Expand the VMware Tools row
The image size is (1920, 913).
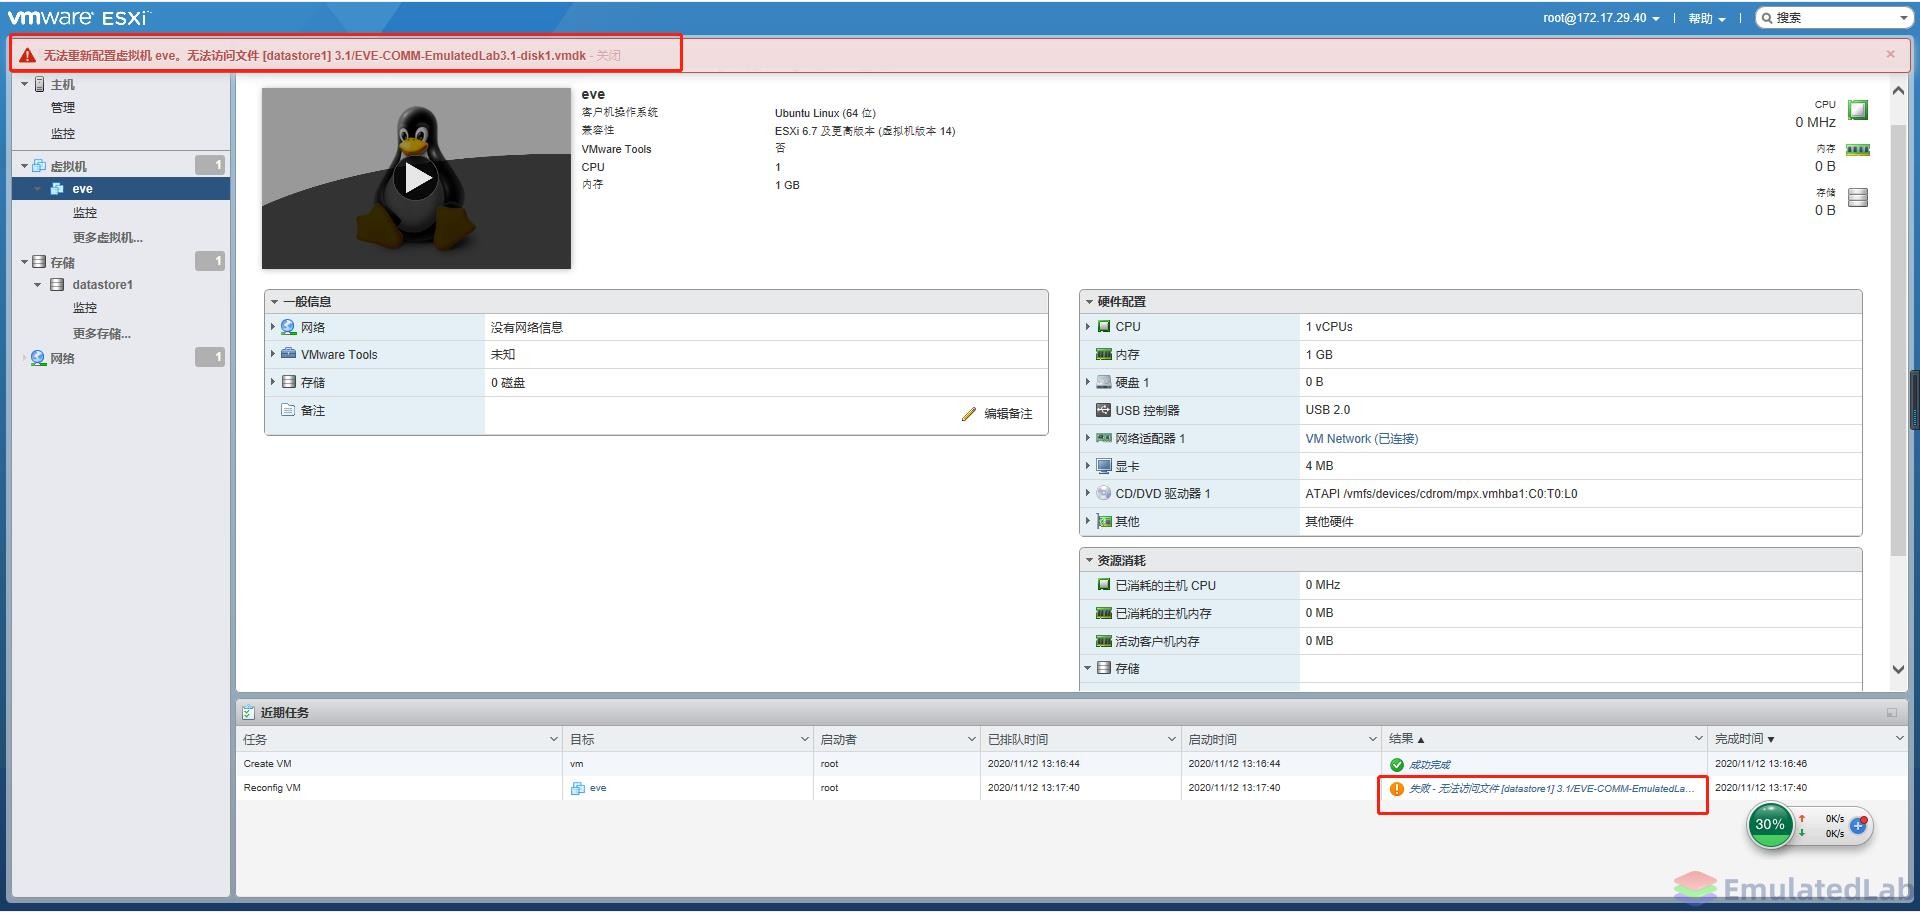click(273, 353)
